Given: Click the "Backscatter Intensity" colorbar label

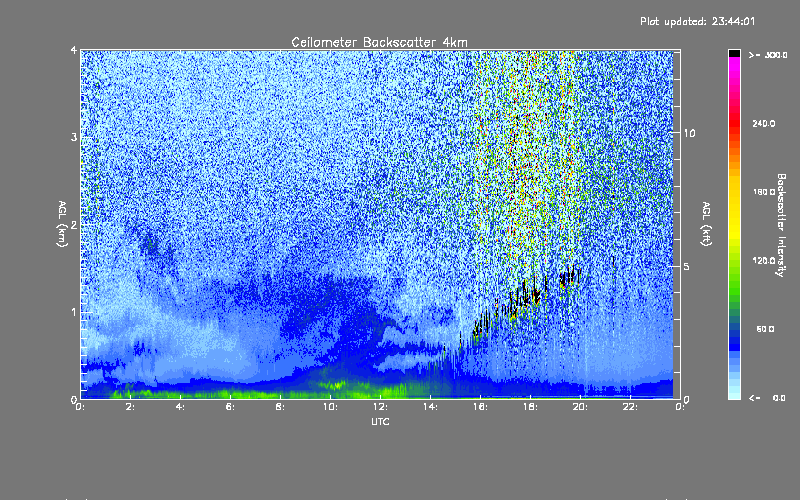Looking at the screenshot, I should coord(781,225).
